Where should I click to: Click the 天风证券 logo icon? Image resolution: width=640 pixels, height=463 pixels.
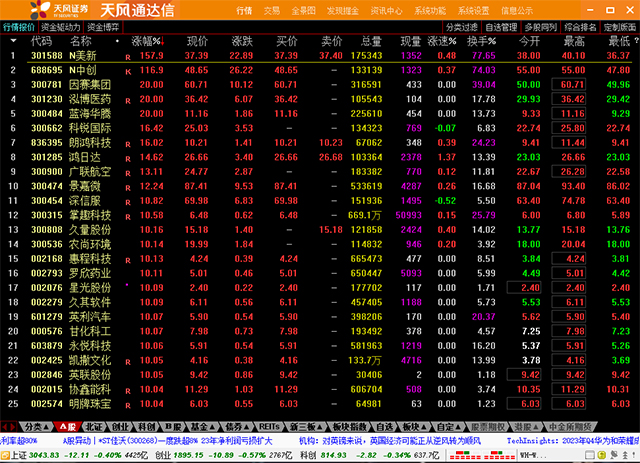pyautogui.click(x=40, y=9)
